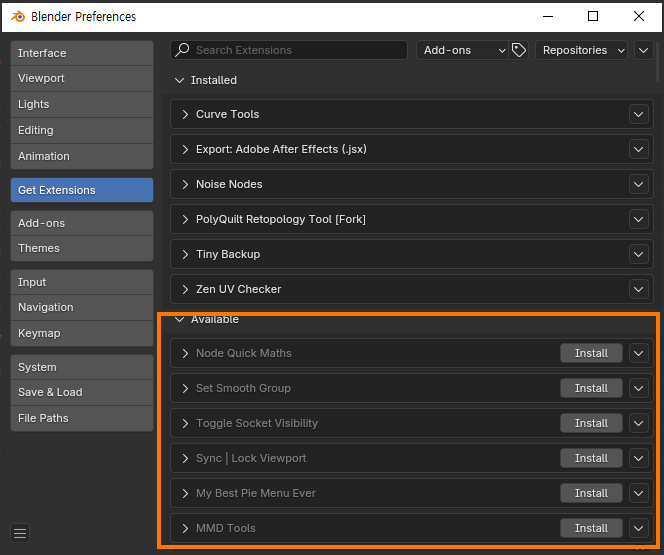
Task: Expand the Node Quick Maths entry
Action: pyautogui.click(x=185, y=353)
